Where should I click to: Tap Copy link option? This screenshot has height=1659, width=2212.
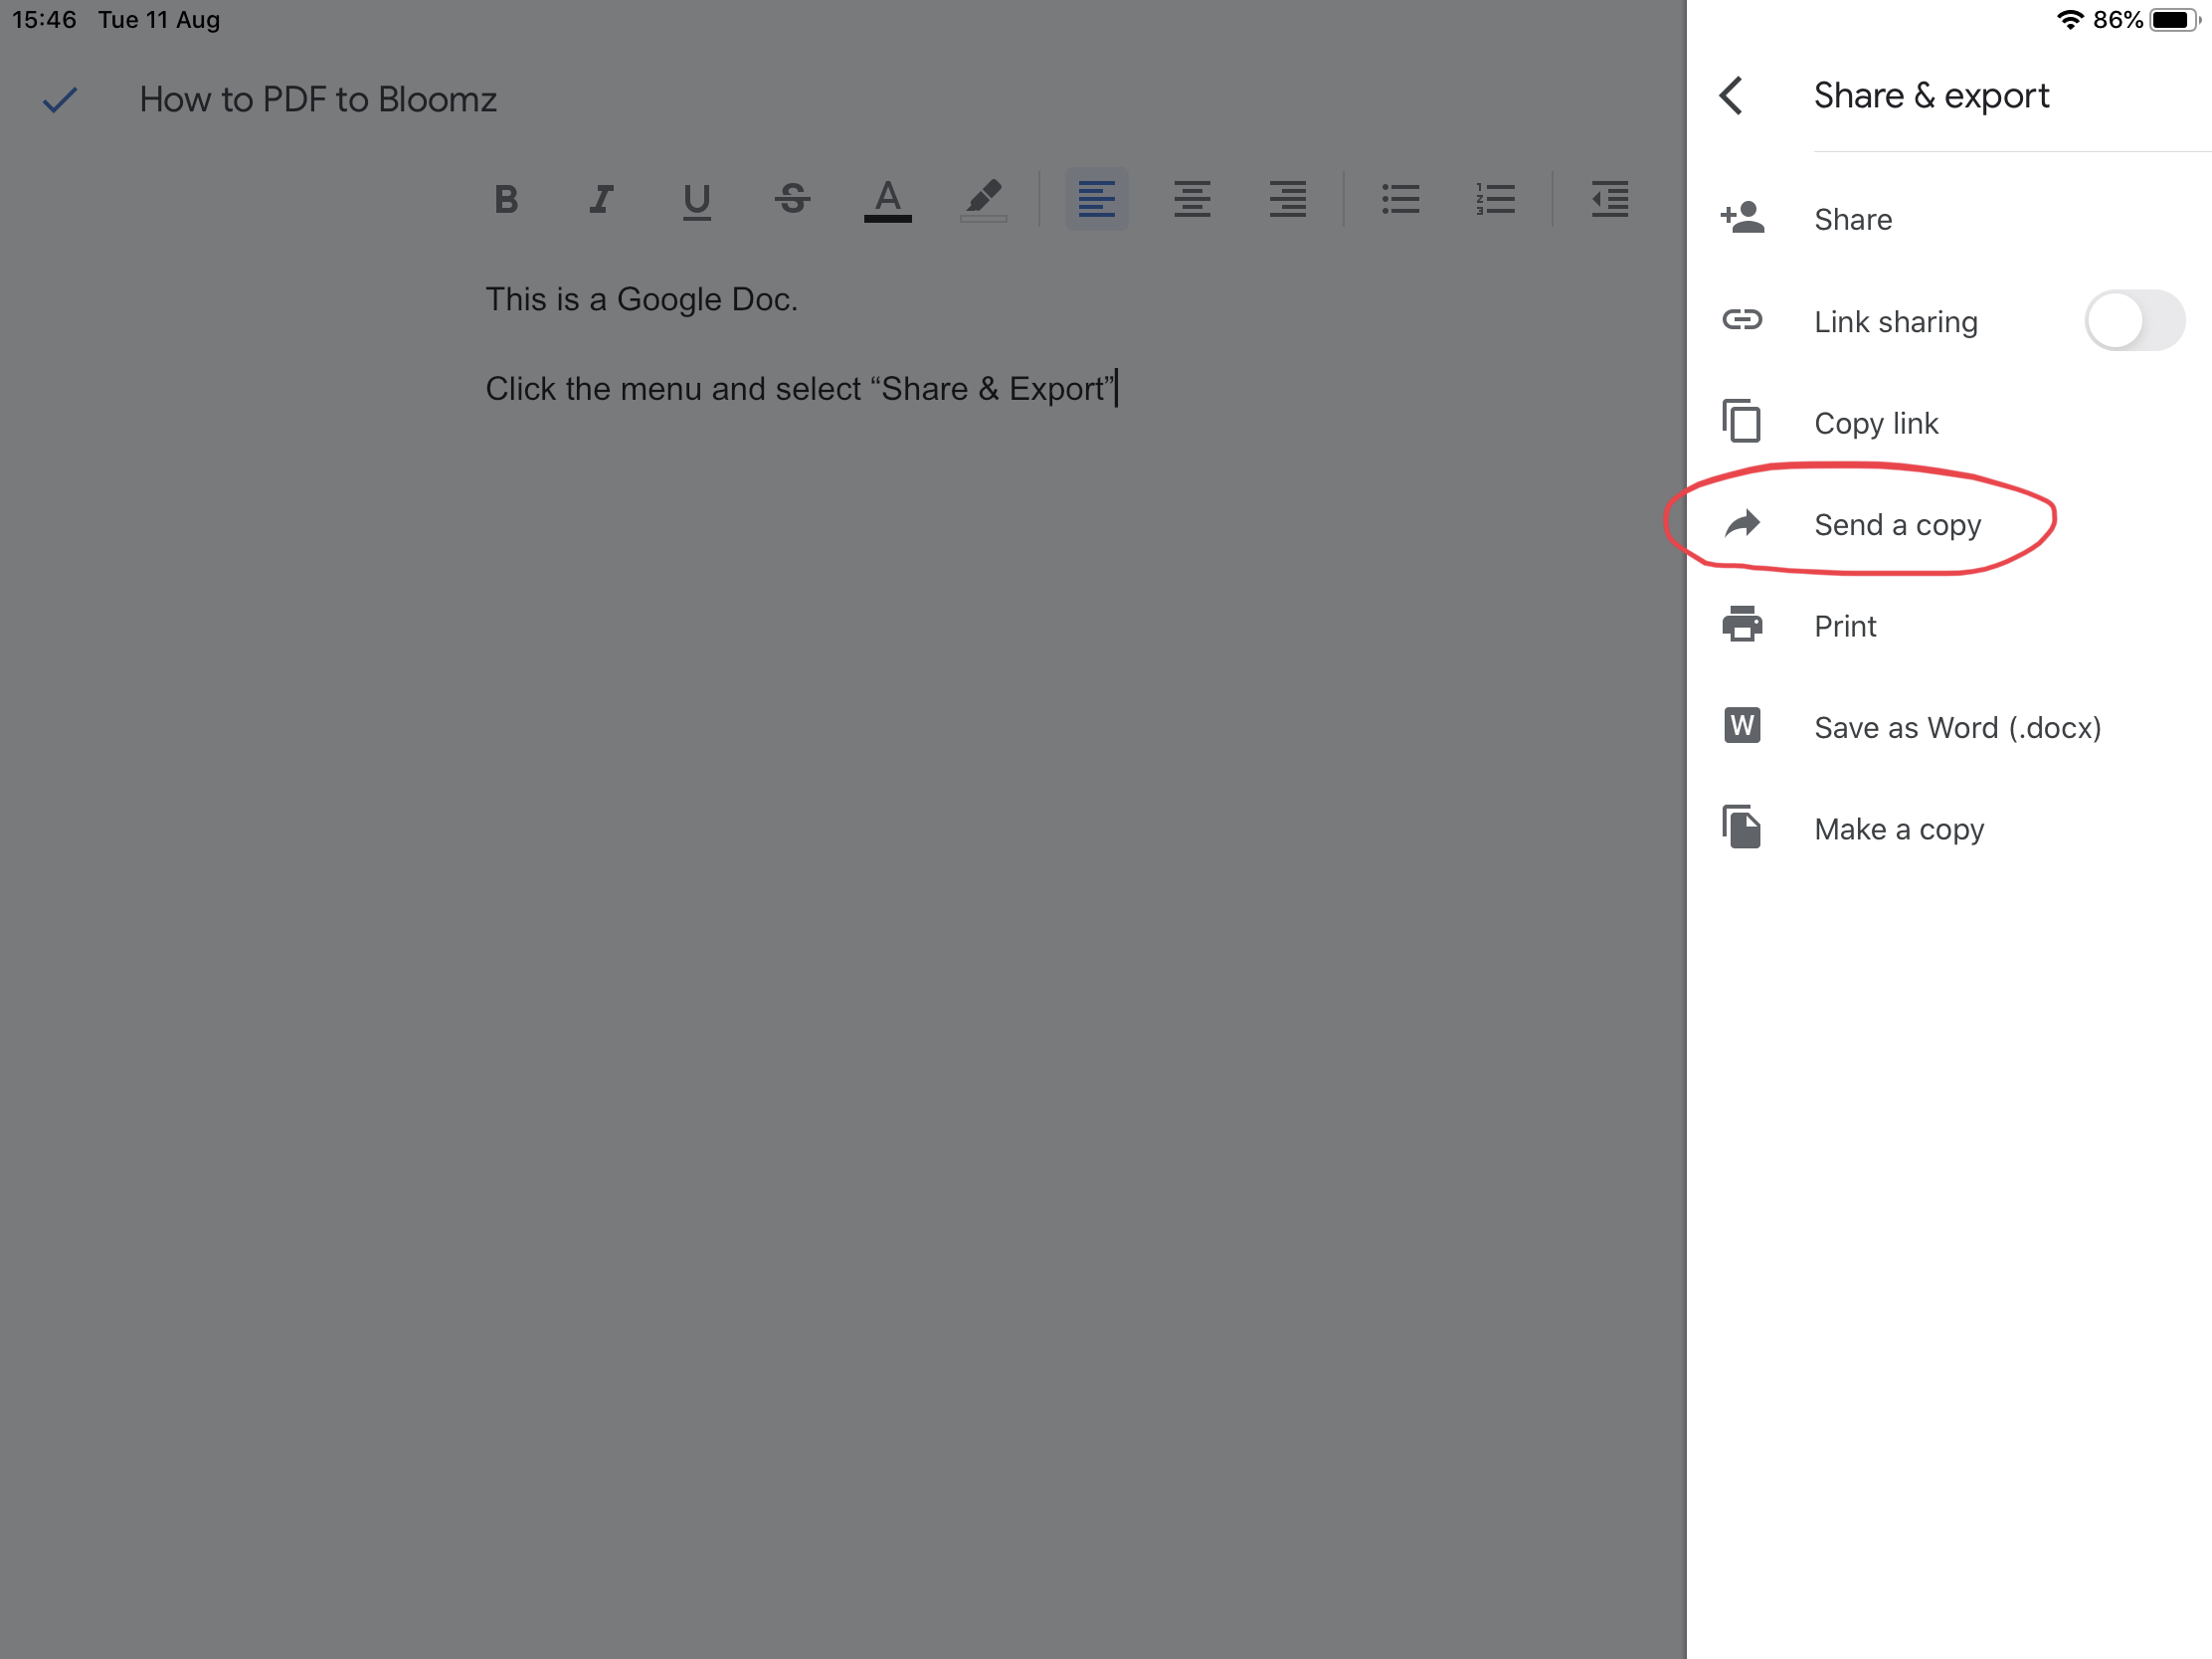click(1875, 423)
